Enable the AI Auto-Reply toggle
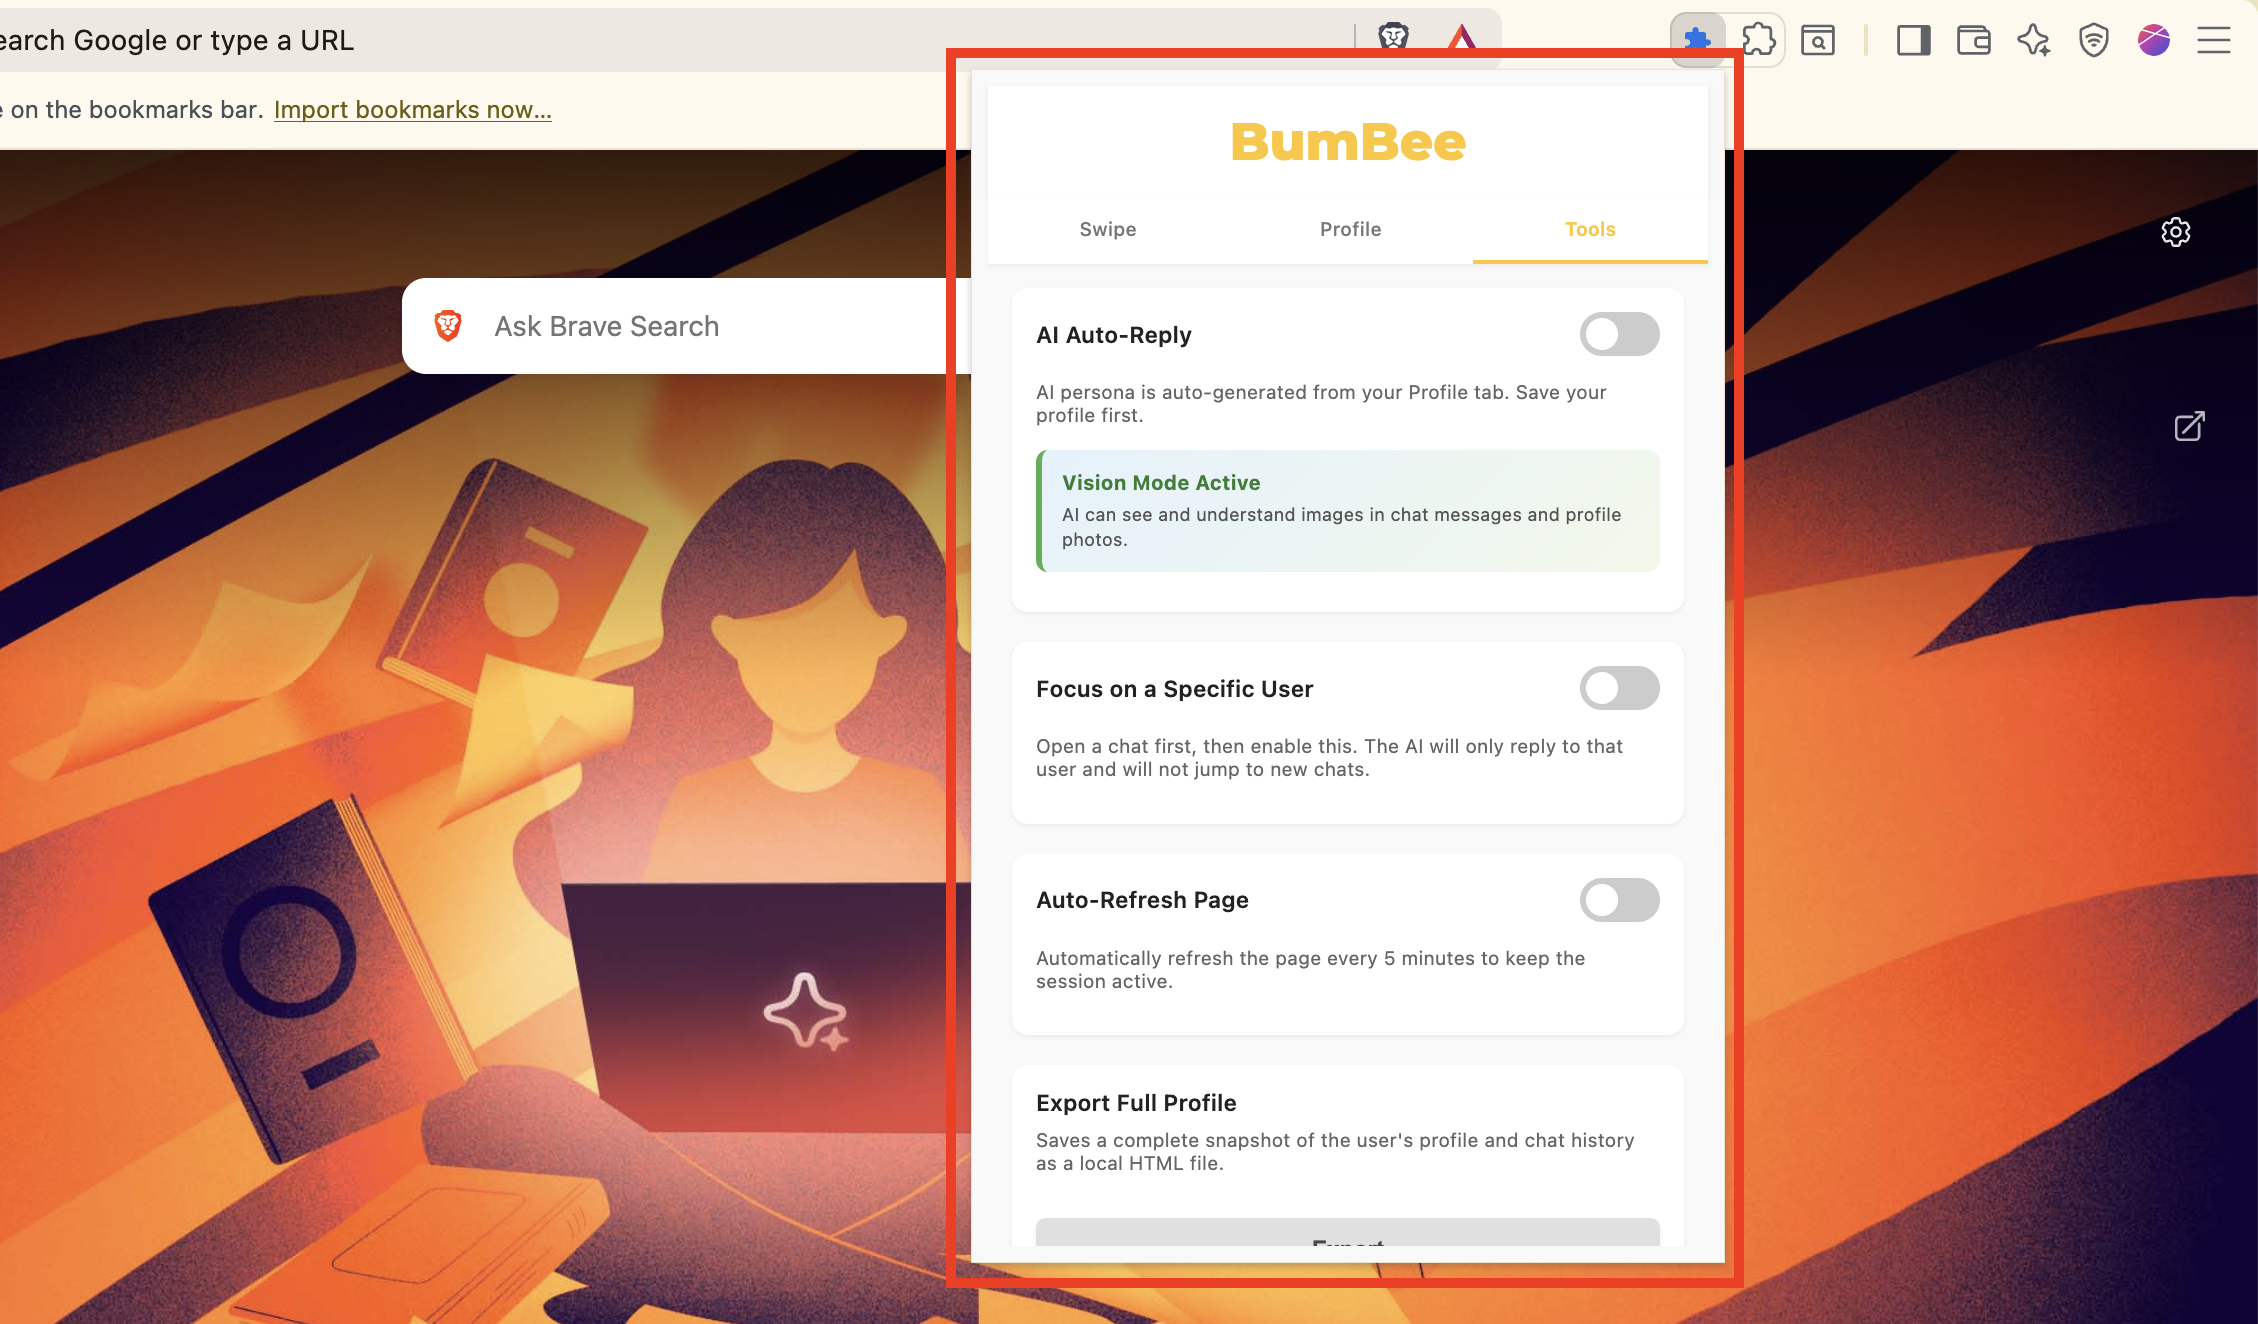This screenshot has height=1324, width=2258. point(1619,334)
